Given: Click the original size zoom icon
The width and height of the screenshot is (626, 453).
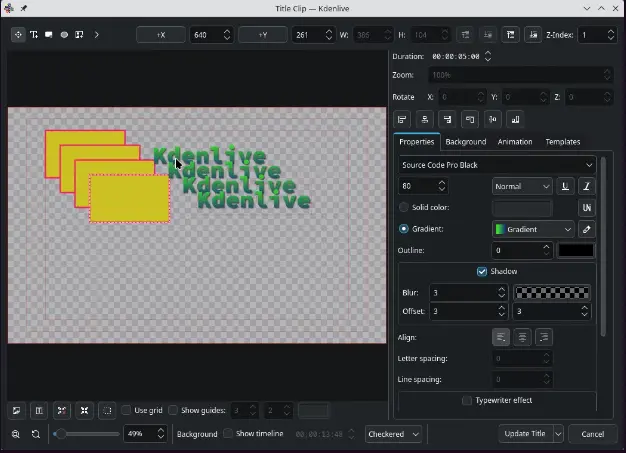Looking at the screenshot, I should [36, 434].
